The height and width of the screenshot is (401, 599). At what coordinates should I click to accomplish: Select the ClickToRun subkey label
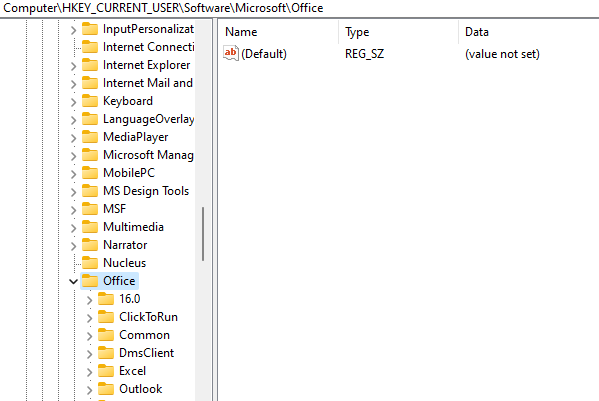148,317
